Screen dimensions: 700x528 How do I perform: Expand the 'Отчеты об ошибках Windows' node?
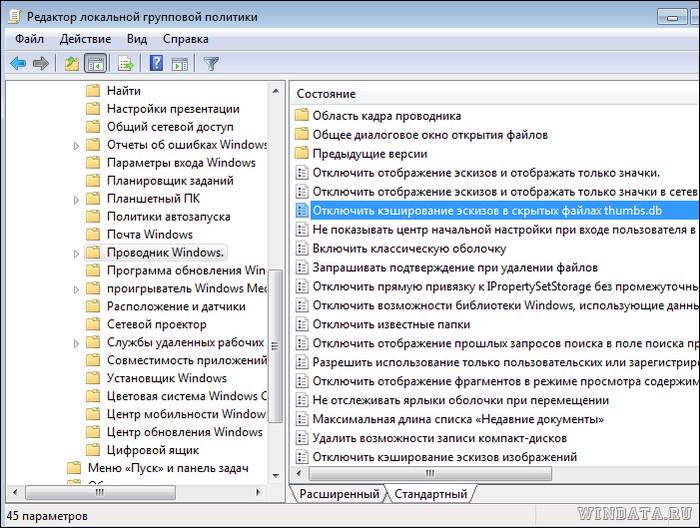[x=78, y=145]
